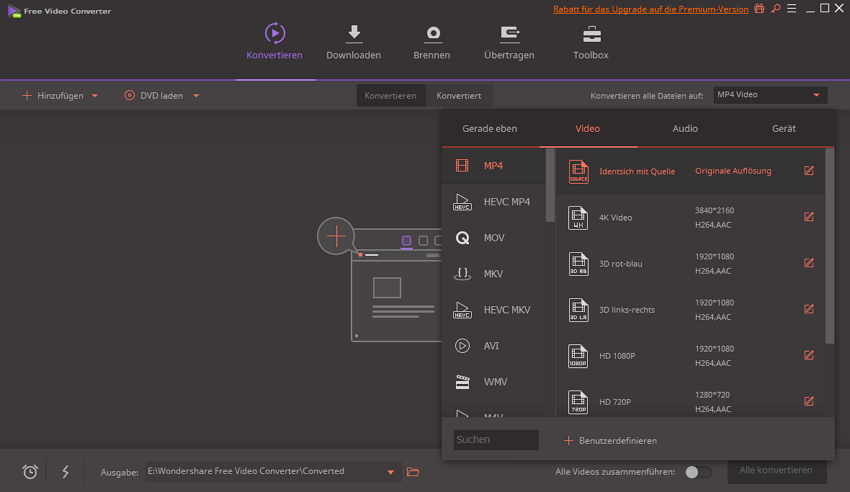850x492 pixels.
Task: Edit the 3D rot-blau preset
Action: (x=809, y=263)
